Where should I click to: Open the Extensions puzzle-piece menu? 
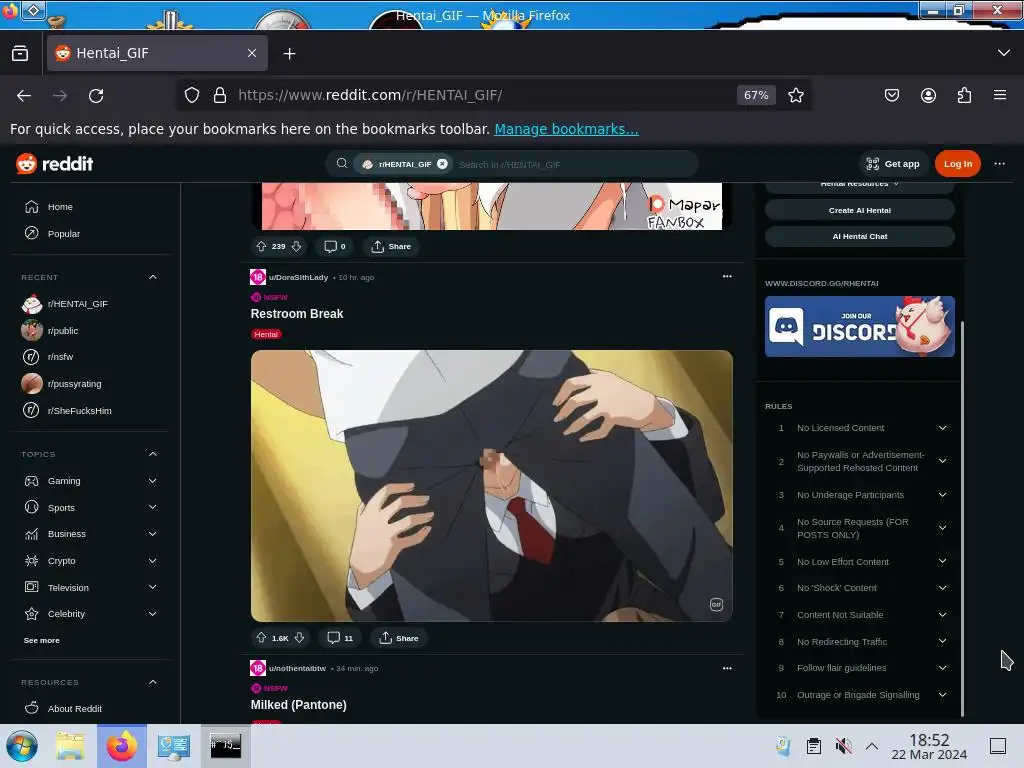[964, 95]
